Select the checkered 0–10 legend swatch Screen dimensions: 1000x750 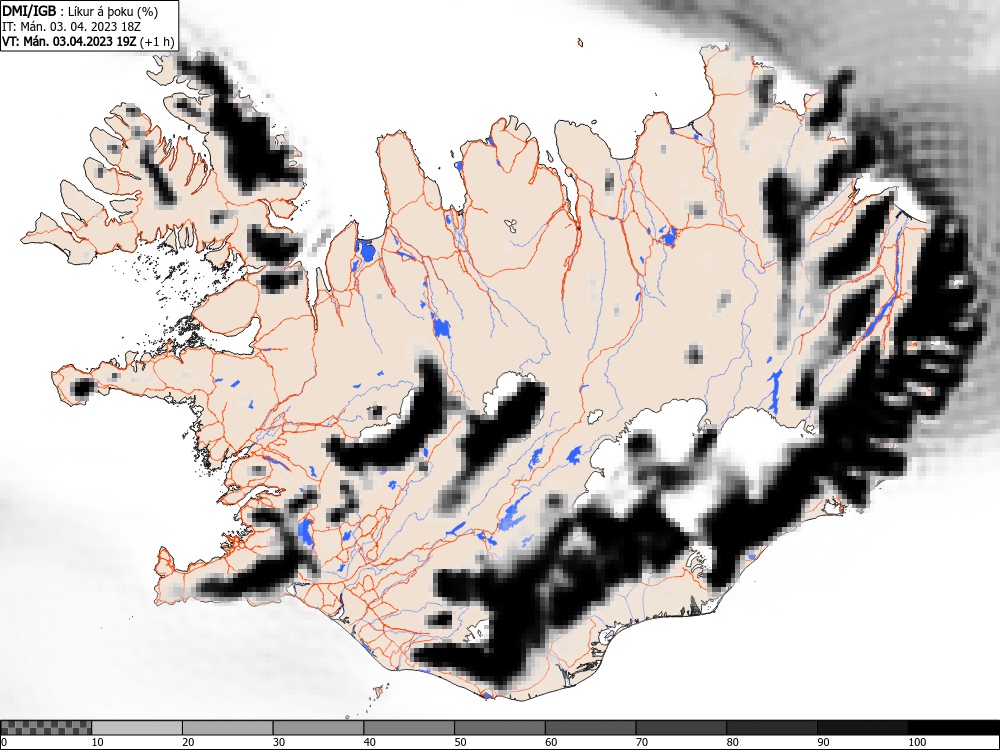(x=46, y=728)
